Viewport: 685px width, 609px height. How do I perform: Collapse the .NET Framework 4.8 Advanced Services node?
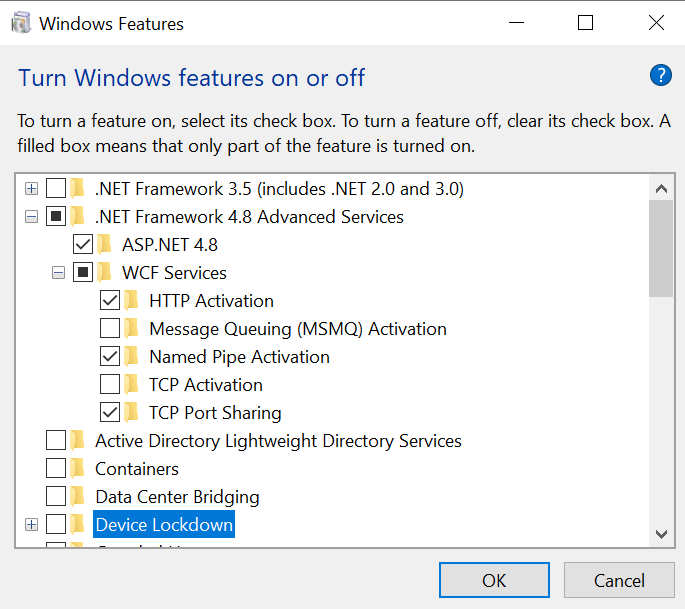pyautogui.click(x=31, y=217)
